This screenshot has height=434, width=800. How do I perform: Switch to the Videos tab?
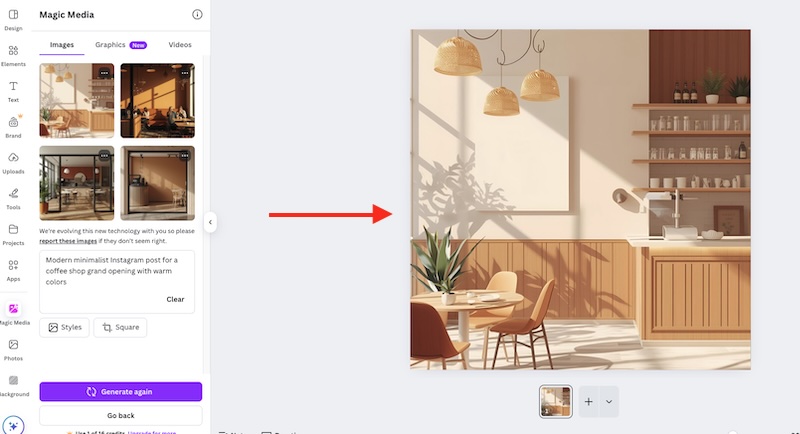point(180,45)
